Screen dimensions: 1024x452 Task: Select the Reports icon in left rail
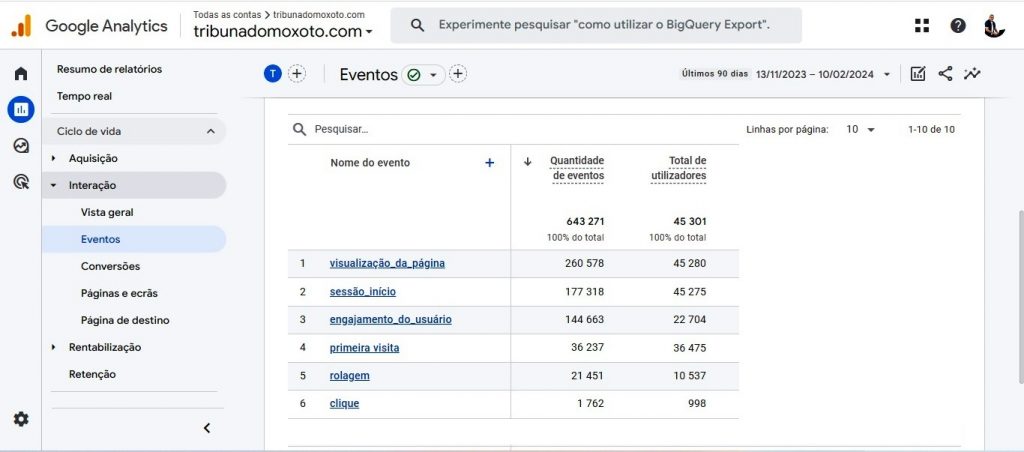21,109
